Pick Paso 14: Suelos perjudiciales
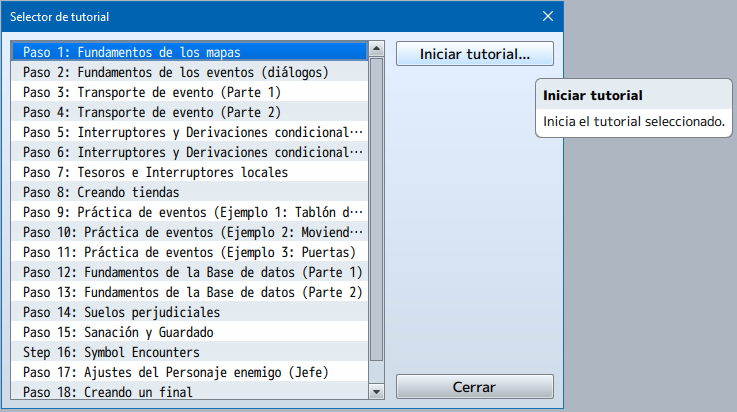The width and height of the screenshot is (737, 412). (190, 312)
